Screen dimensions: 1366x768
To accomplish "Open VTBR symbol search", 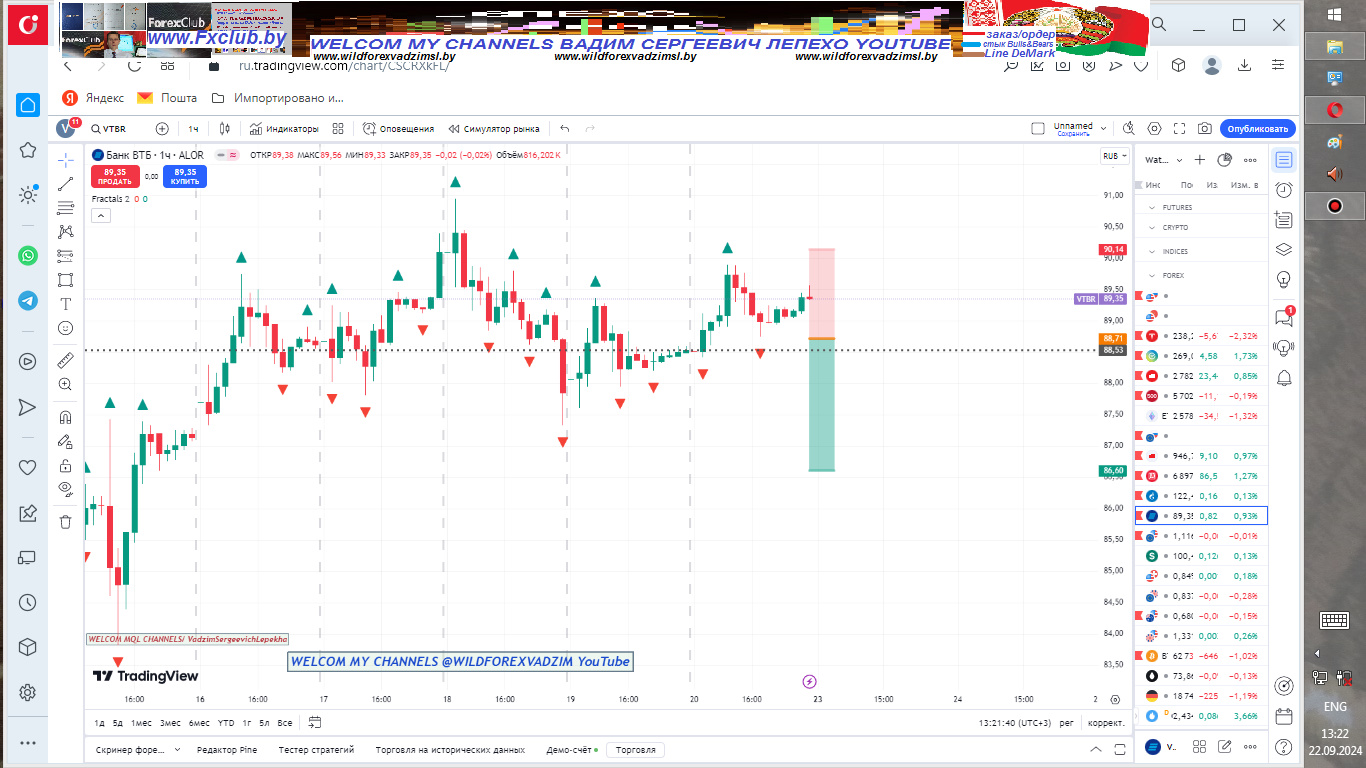I will pos(108,129).
